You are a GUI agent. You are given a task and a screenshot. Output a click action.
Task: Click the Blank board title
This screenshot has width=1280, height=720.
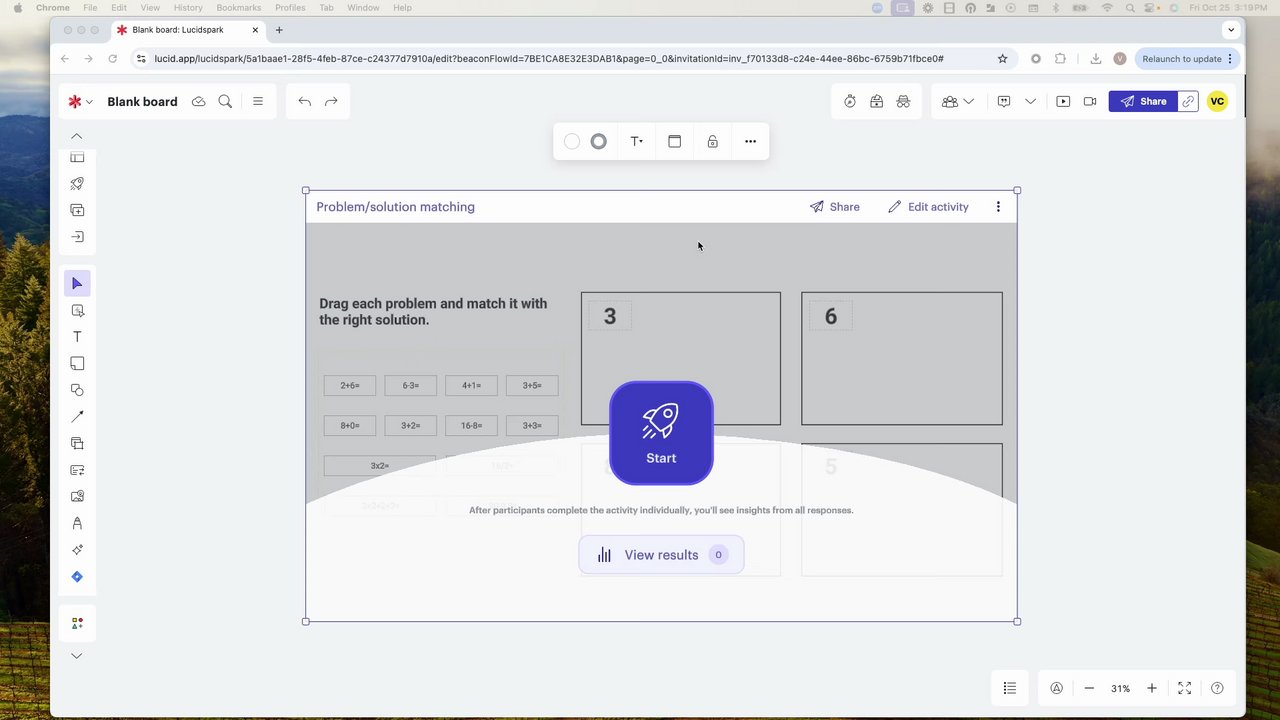tap(142, 102)
